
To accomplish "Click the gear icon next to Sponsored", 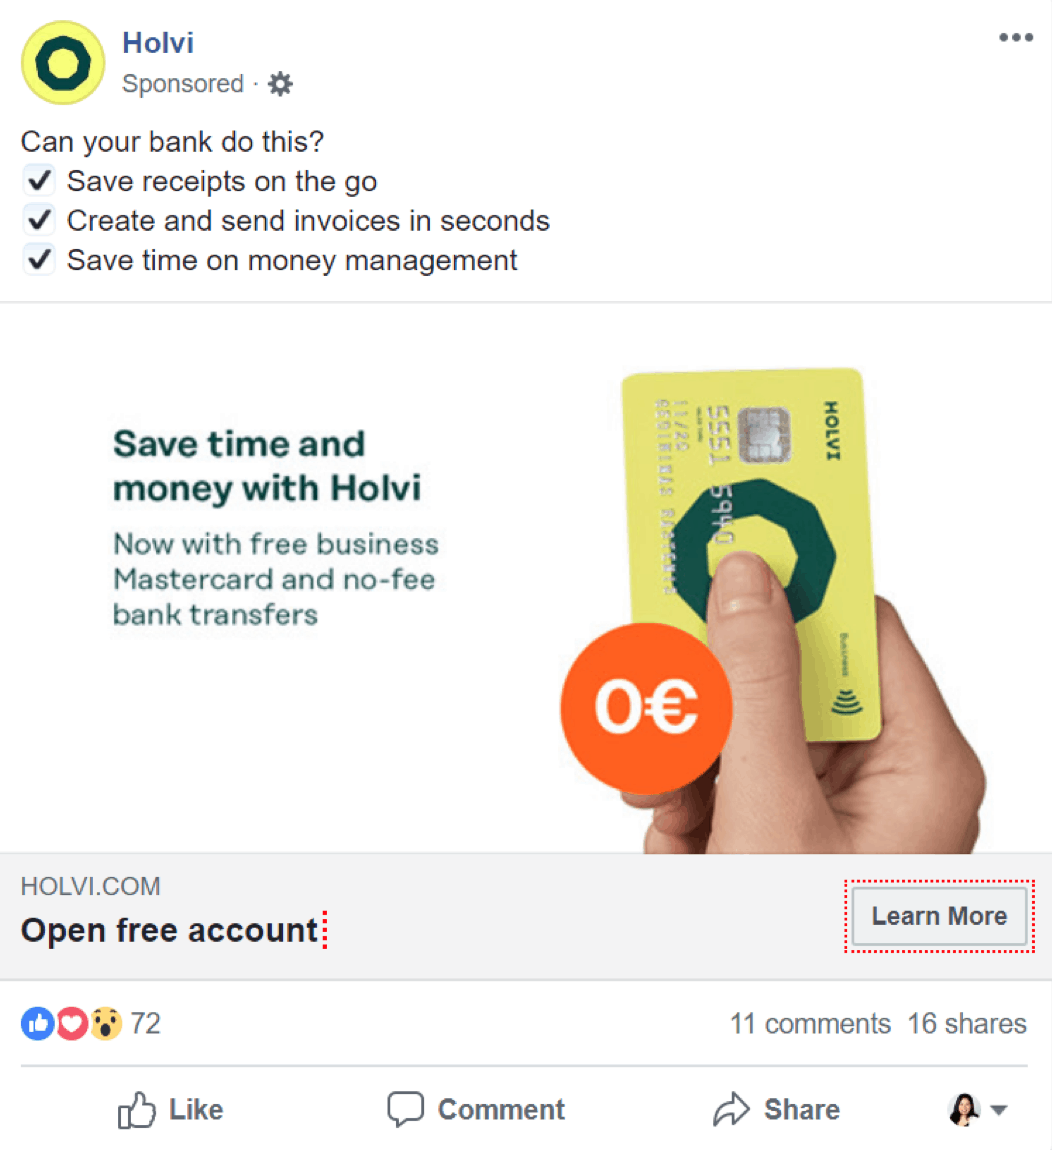I will (x=280, y=84).
